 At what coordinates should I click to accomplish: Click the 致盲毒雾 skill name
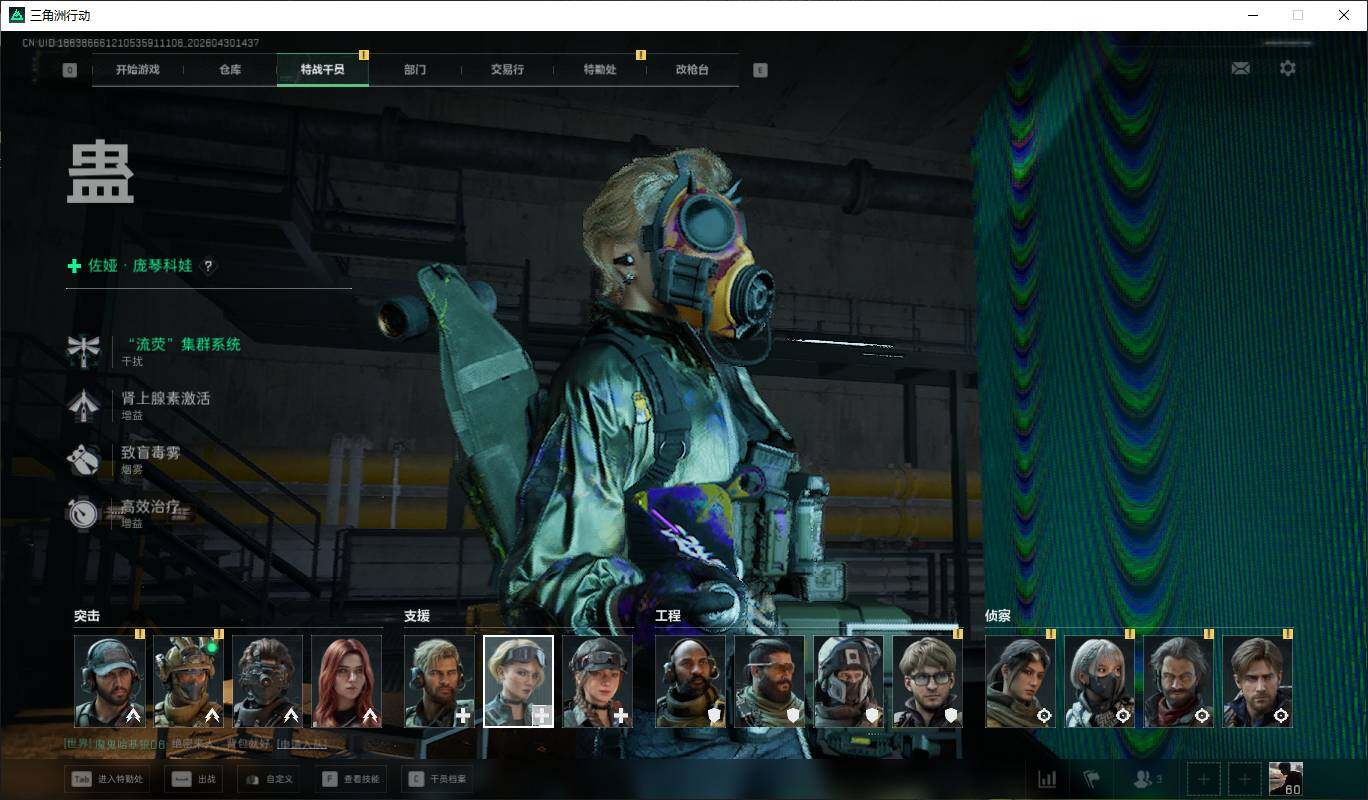click(151, 452)
